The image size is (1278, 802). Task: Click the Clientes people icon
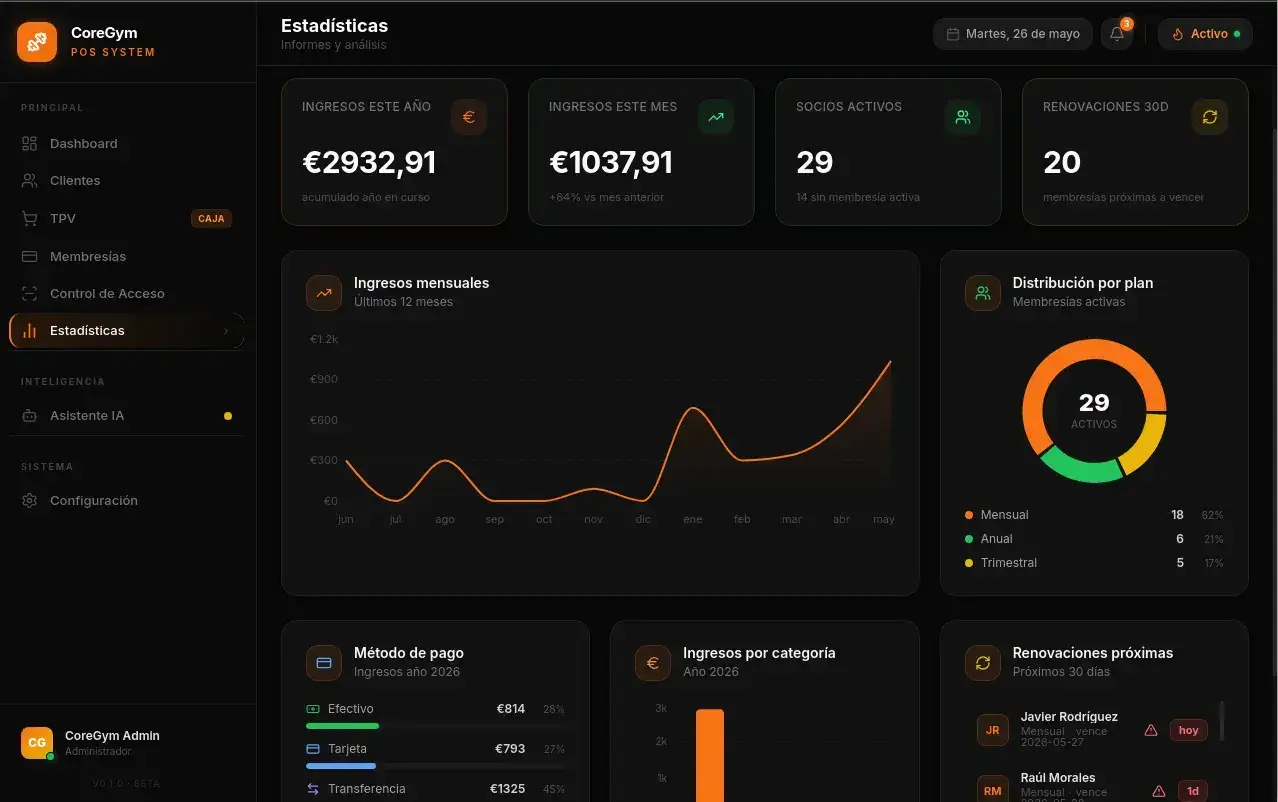(x=30, y=181)
